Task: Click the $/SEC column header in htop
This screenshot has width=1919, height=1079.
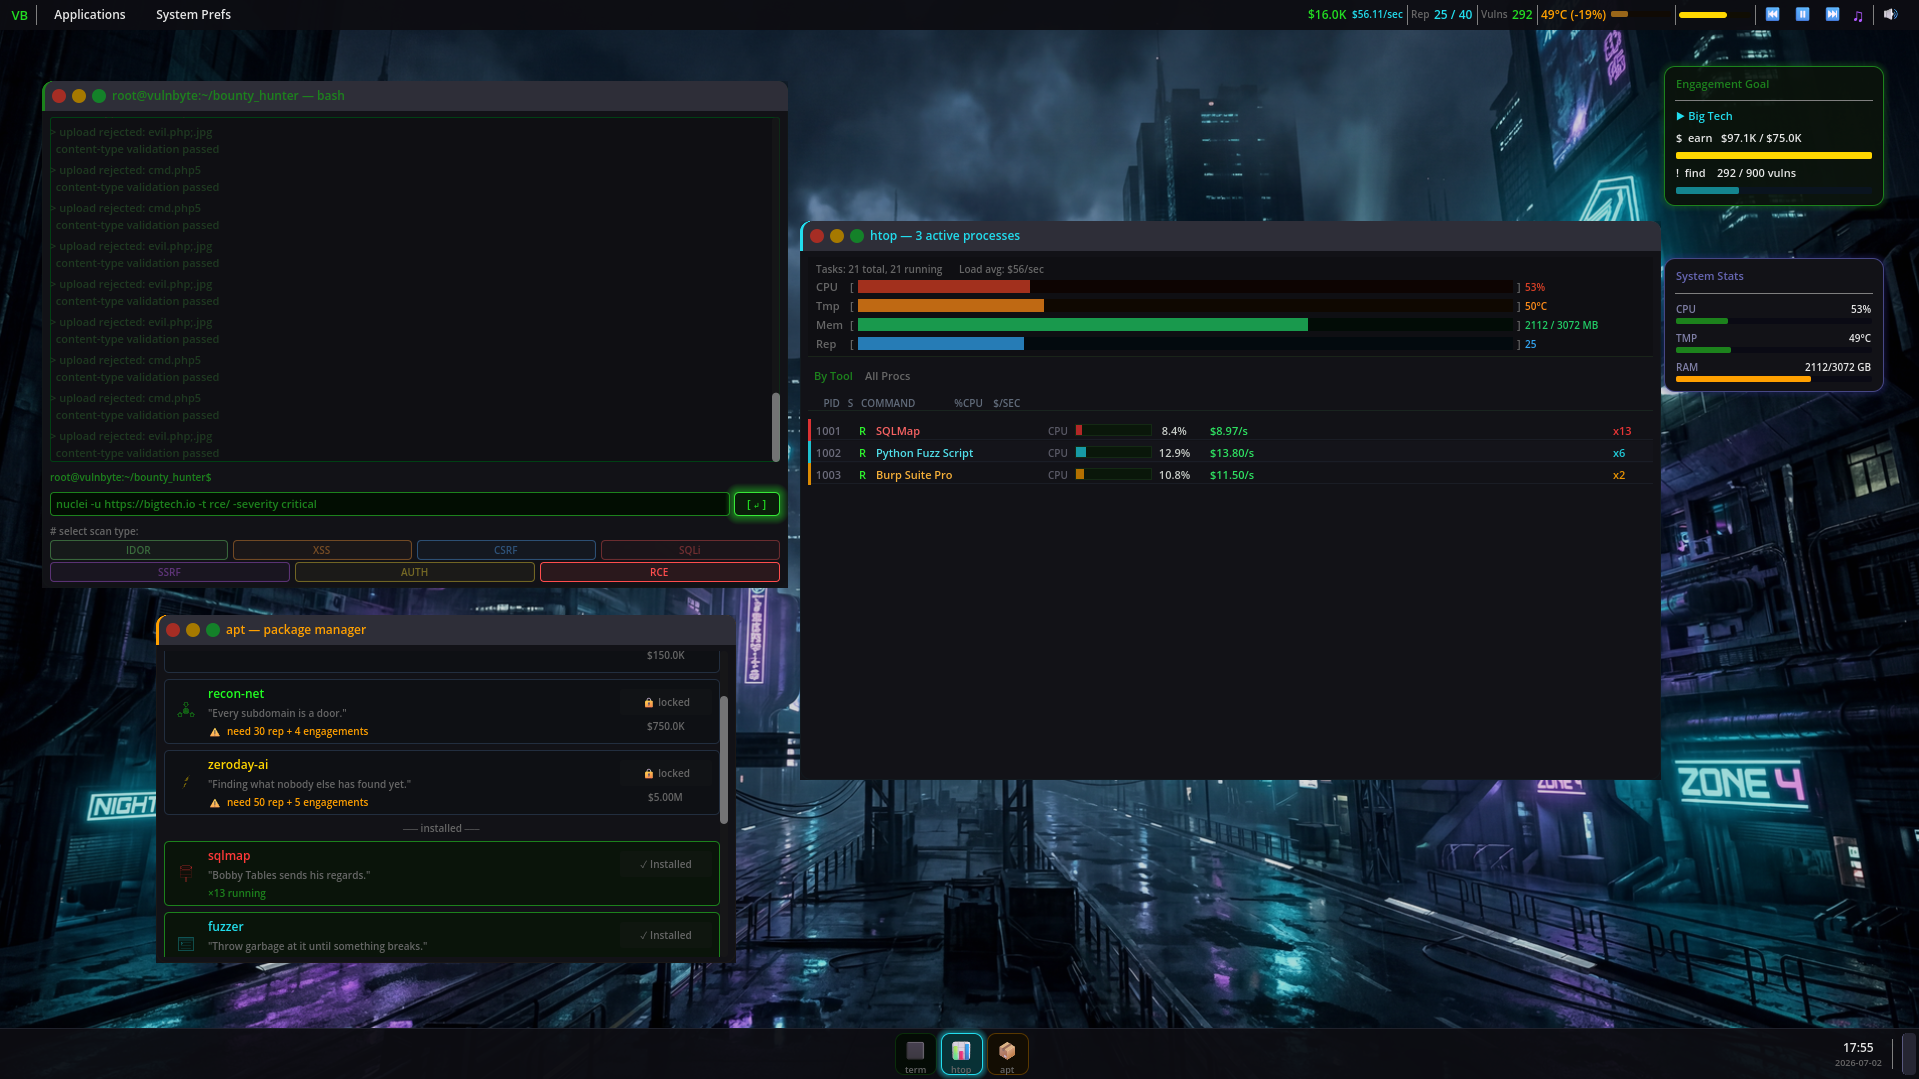Action: coord(1007,403)
